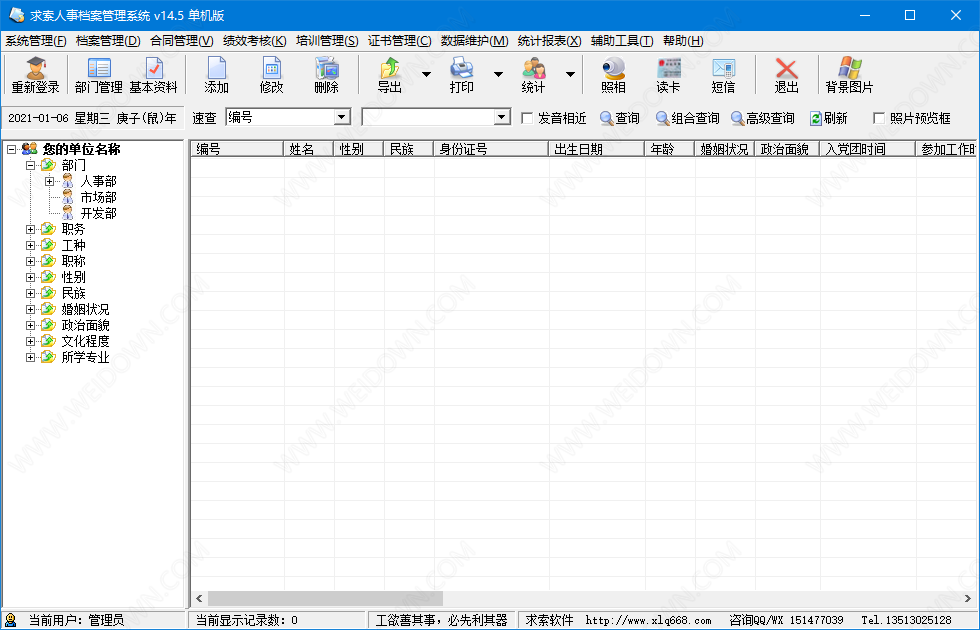Click the 重新登录 re-login icon
980x630 pixels.
(36, 75)
